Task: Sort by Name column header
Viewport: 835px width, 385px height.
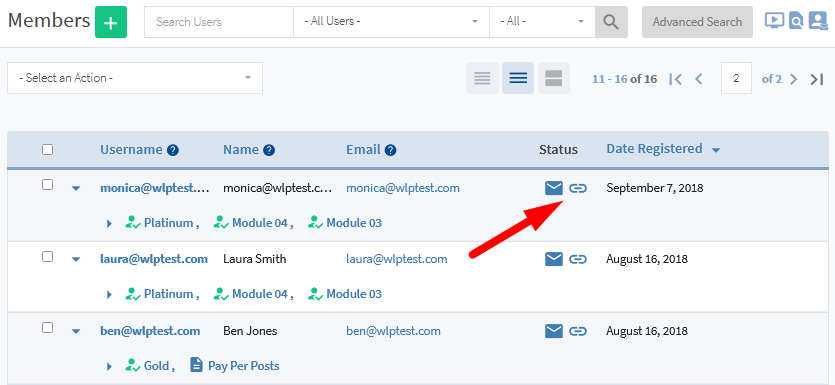Action: [241, 150]
